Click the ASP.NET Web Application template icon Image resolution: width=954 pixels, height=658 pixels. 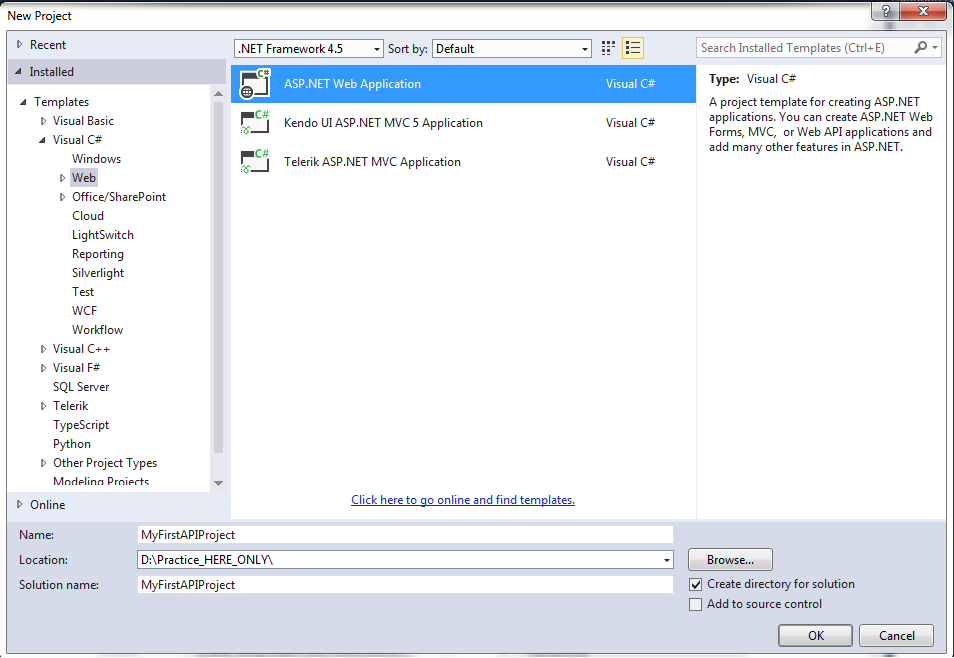255,84
